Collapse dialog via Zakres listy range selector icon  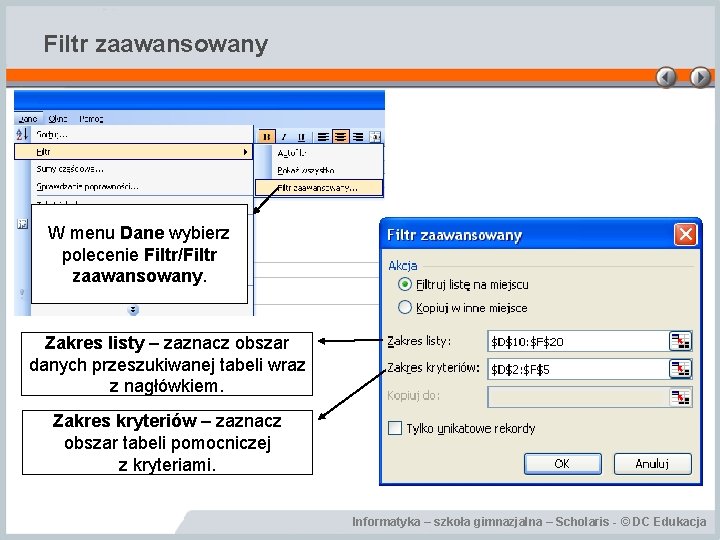pos(680,341)
